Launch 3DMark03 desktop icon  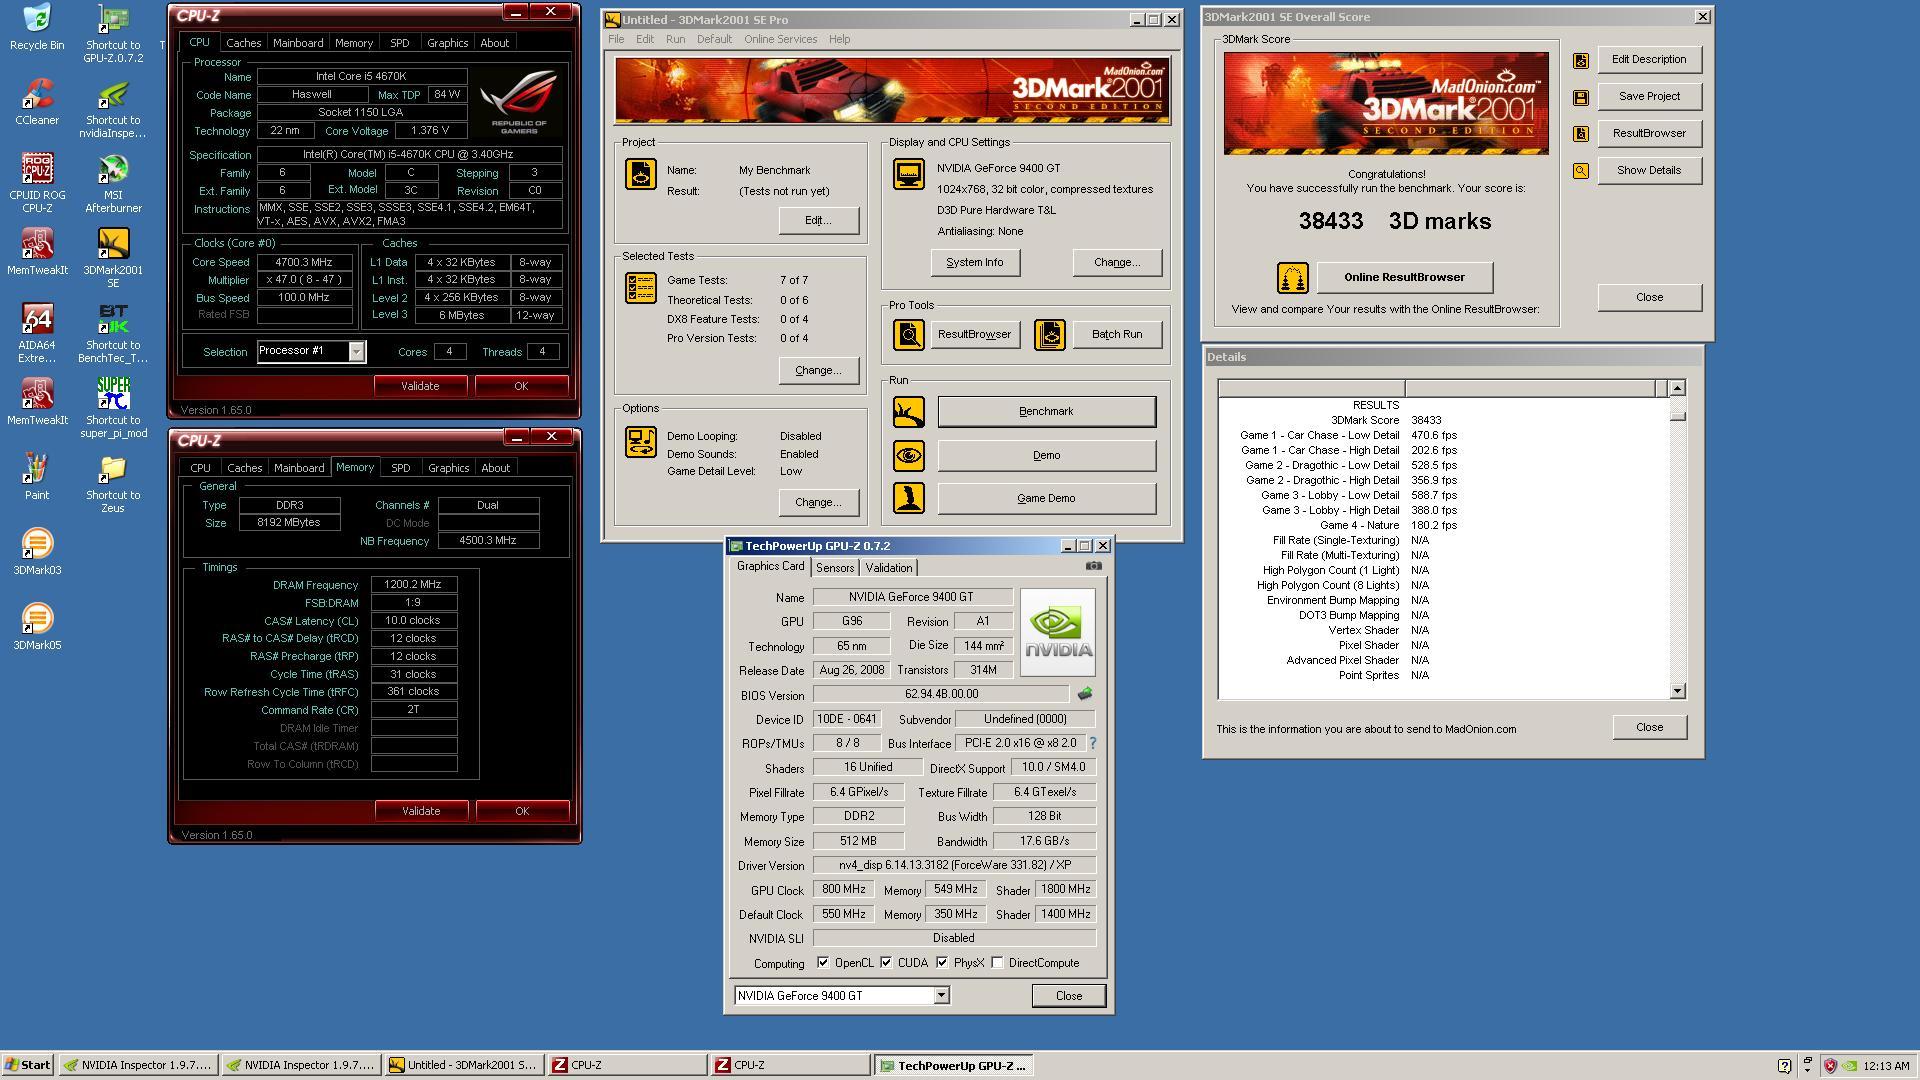point(36,551)
